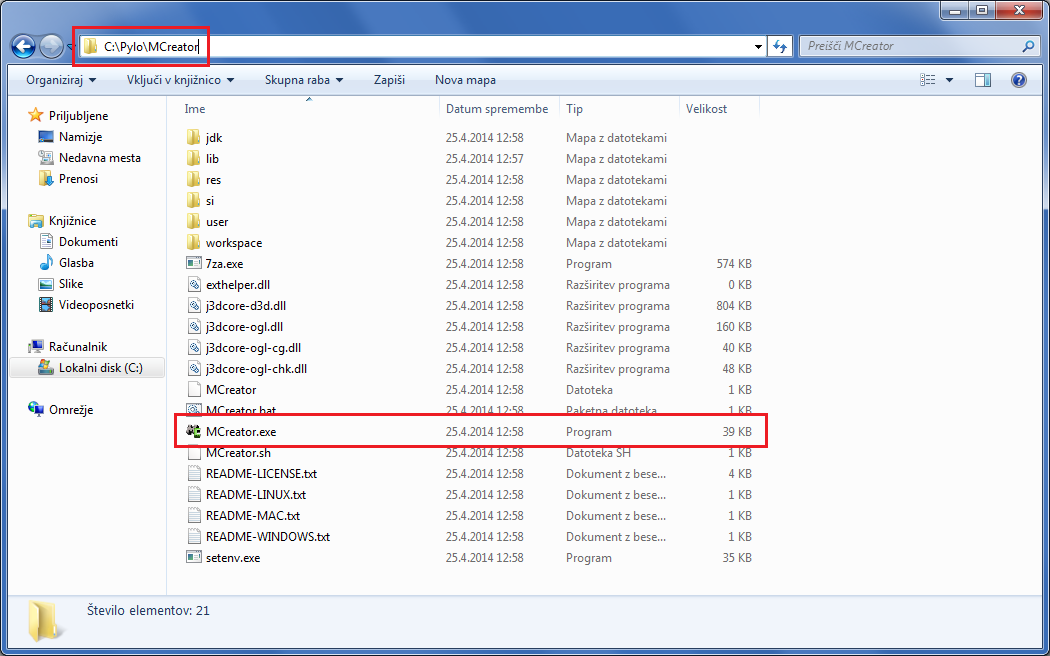Click the refresh button beside address bar
Image resolution: width=1050 pixels, height=656 pixels.
click(x=779, y=47)
